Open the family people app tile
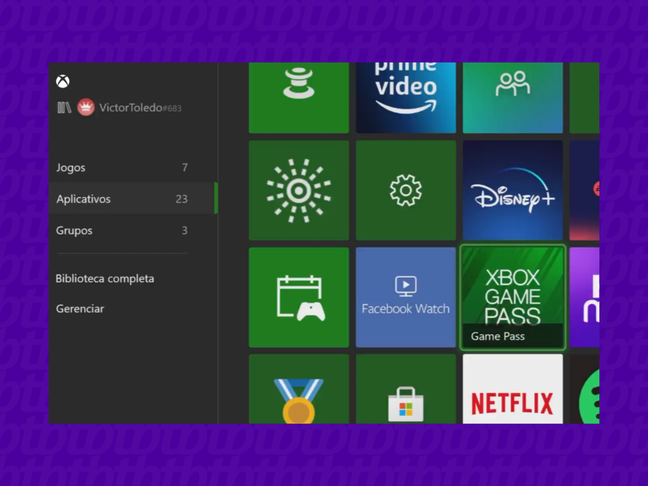 (x=513, y=98)
